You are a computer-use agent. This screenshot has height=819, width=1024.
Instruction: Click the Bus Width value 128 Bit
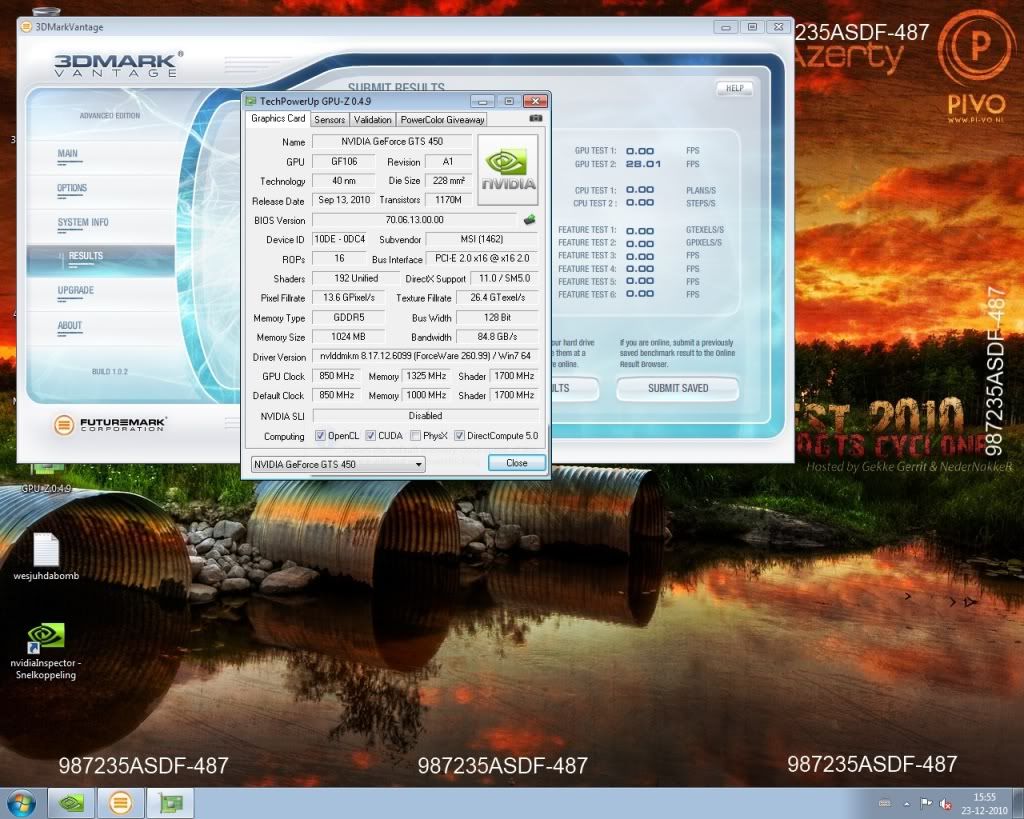click(x=497, y=317)
